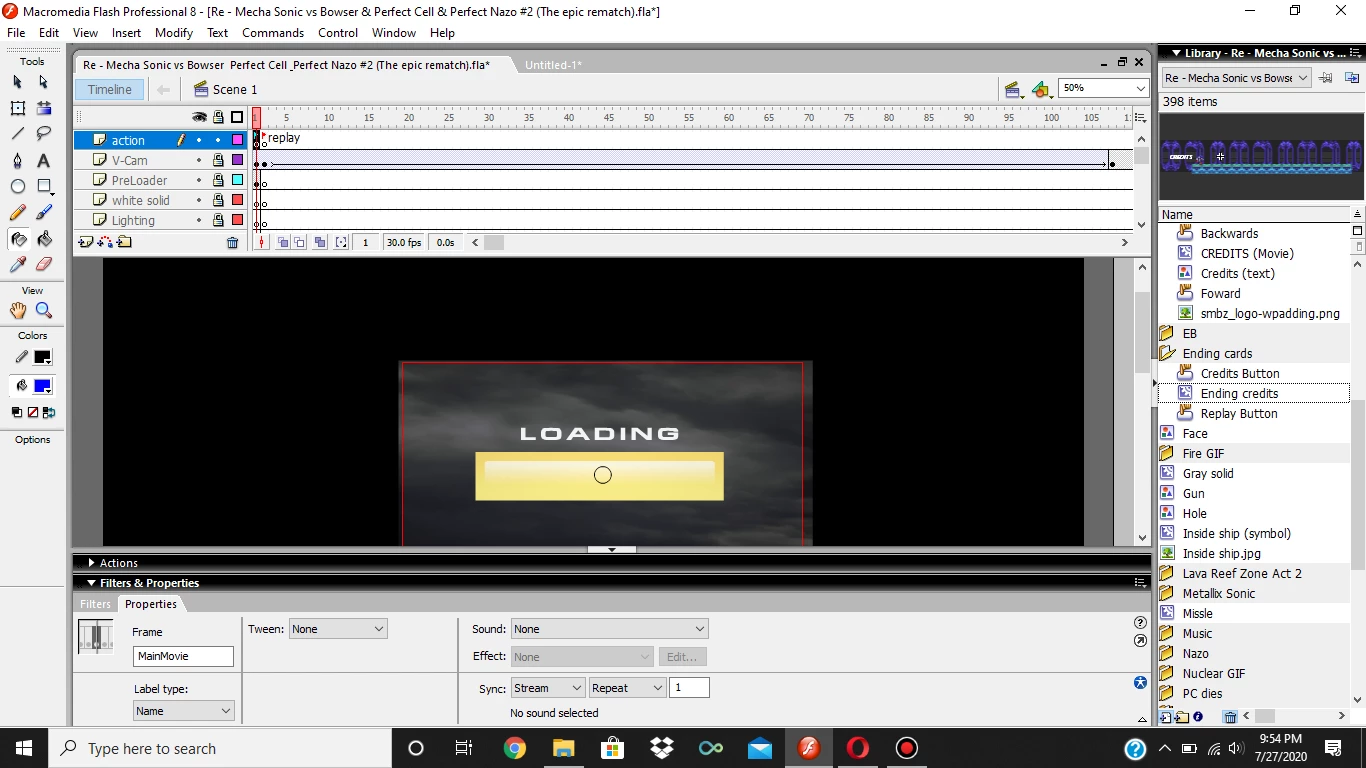Screen dimensions: 1366x768
Task: Click Add Motion Guide icon
Action: tap(105, 242)
